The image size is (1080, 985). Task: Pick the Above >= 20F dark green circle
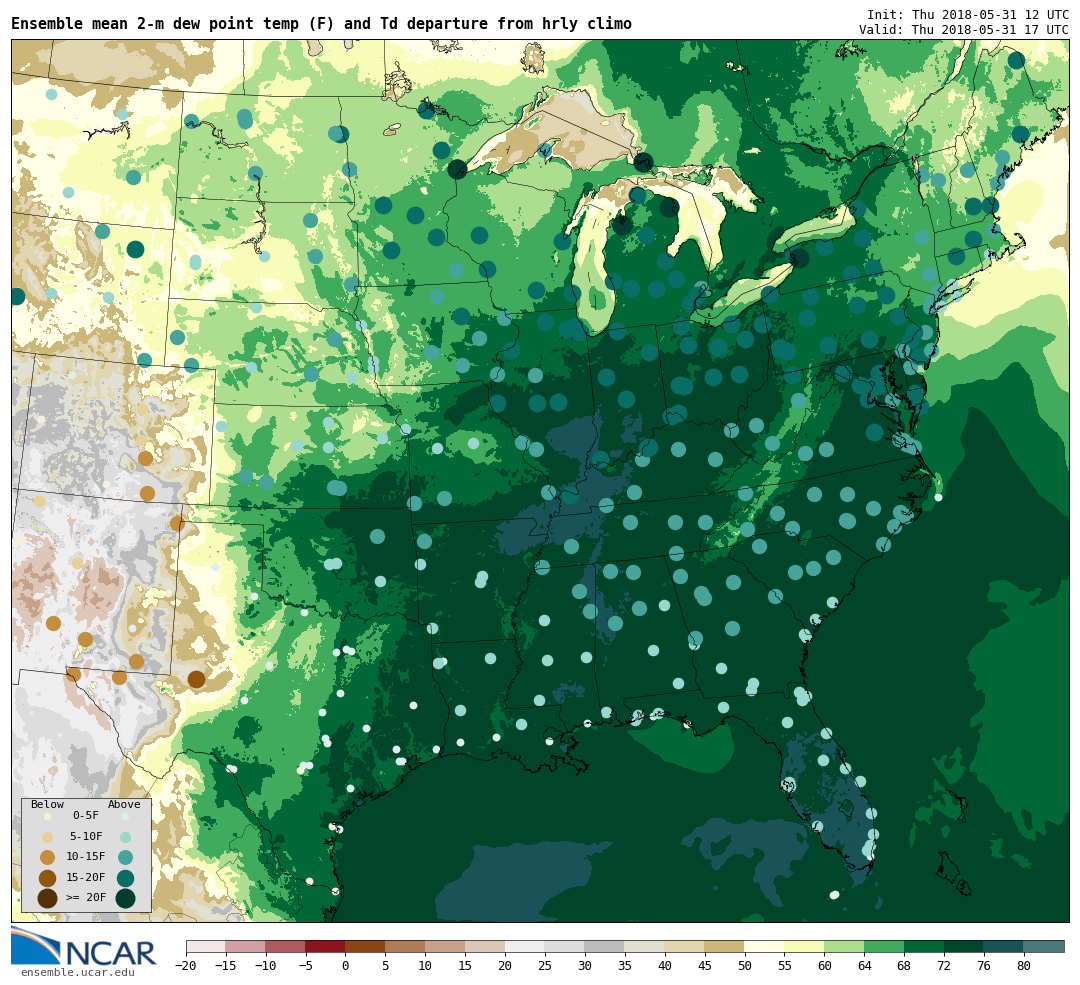(125, 898)
